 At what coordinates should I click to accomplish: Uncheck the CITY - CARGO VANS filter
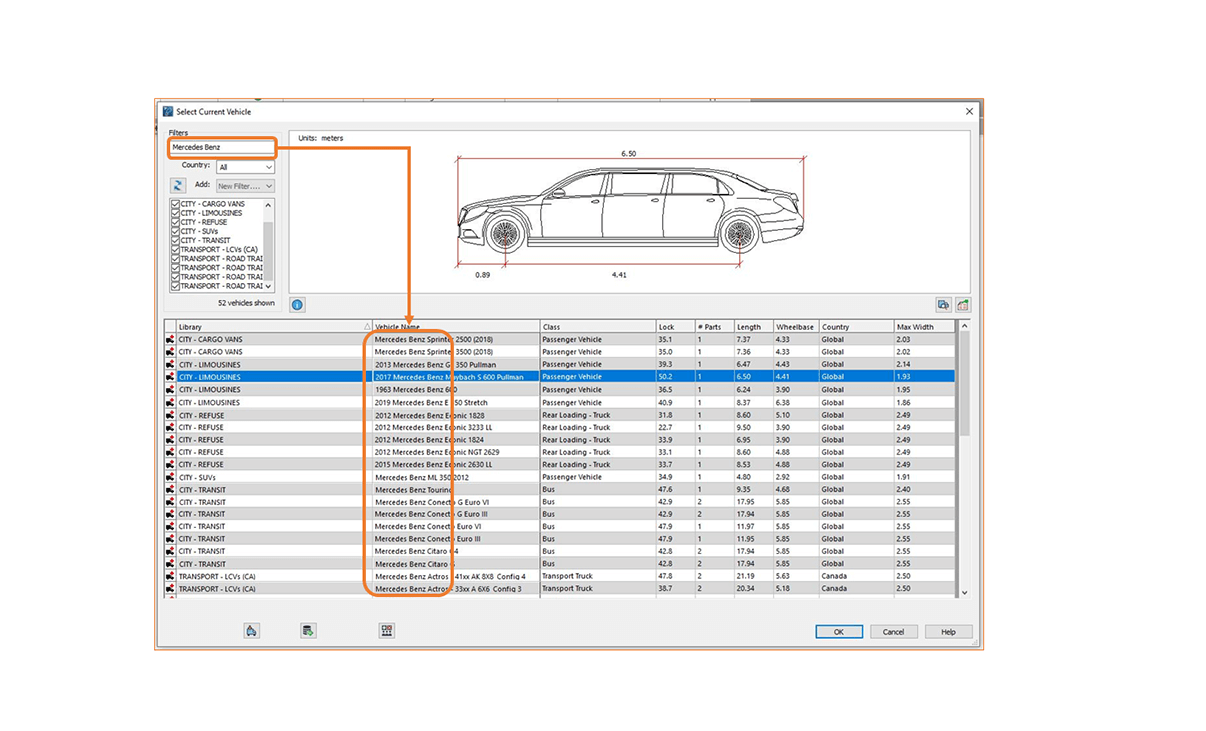point(176,203)
